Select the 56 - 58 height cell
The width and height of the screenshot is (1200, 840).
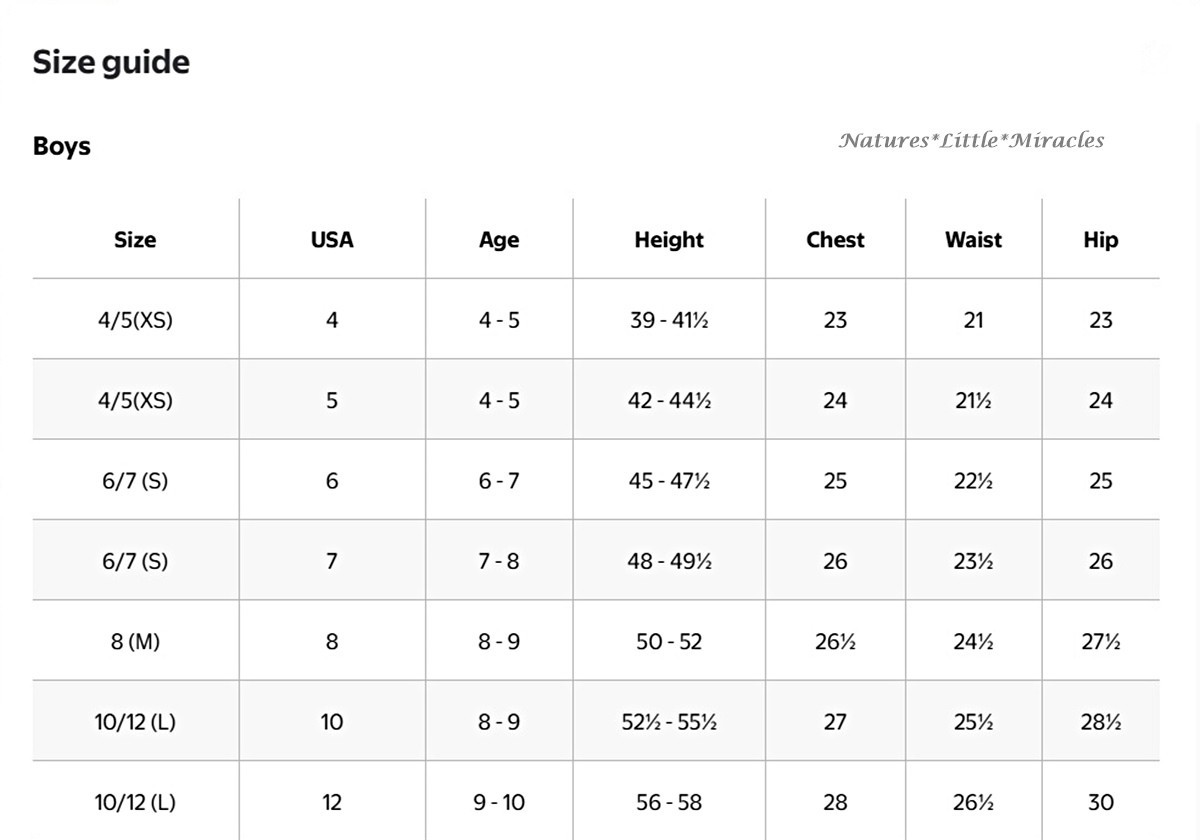pos(669,802)
